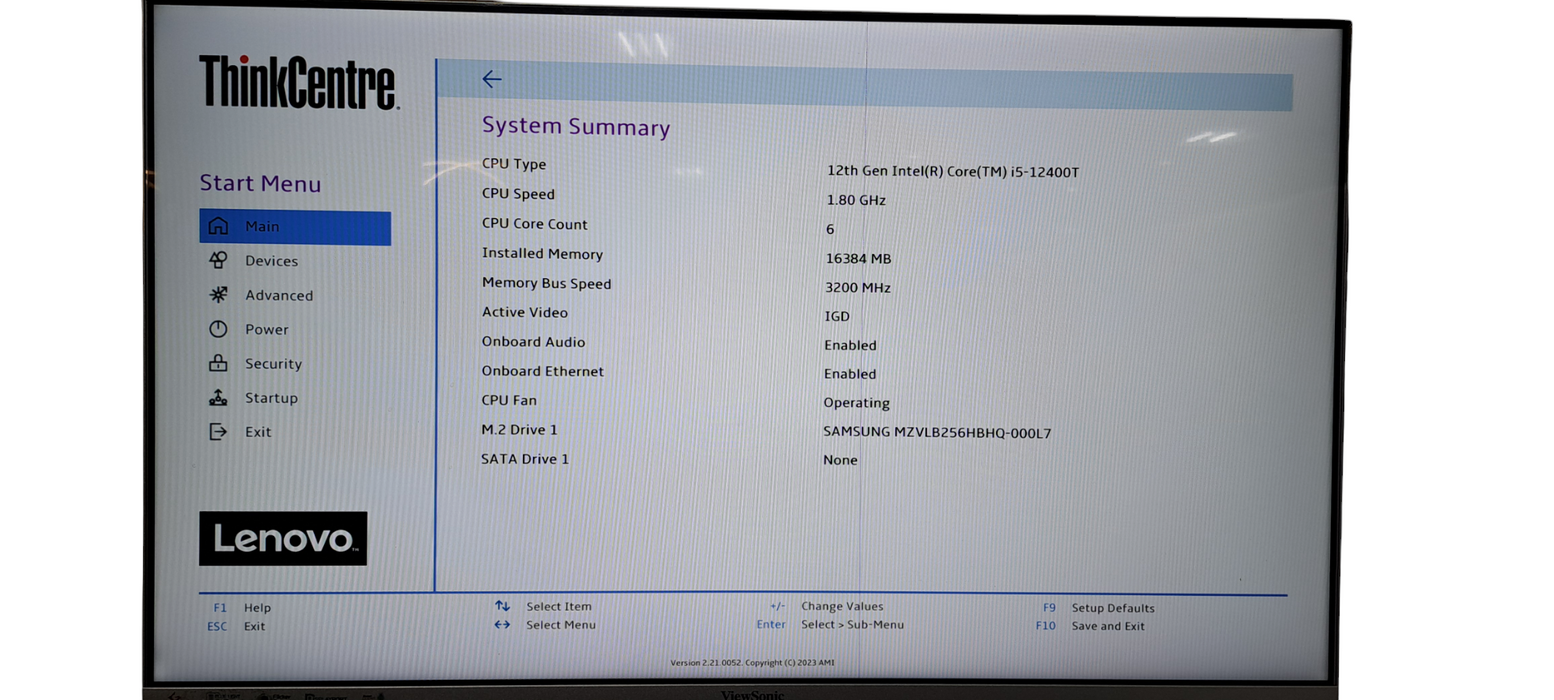The width and height of the screenshot is (1554, 700).
Task: Click the back arrow icon
Action: 491,79
